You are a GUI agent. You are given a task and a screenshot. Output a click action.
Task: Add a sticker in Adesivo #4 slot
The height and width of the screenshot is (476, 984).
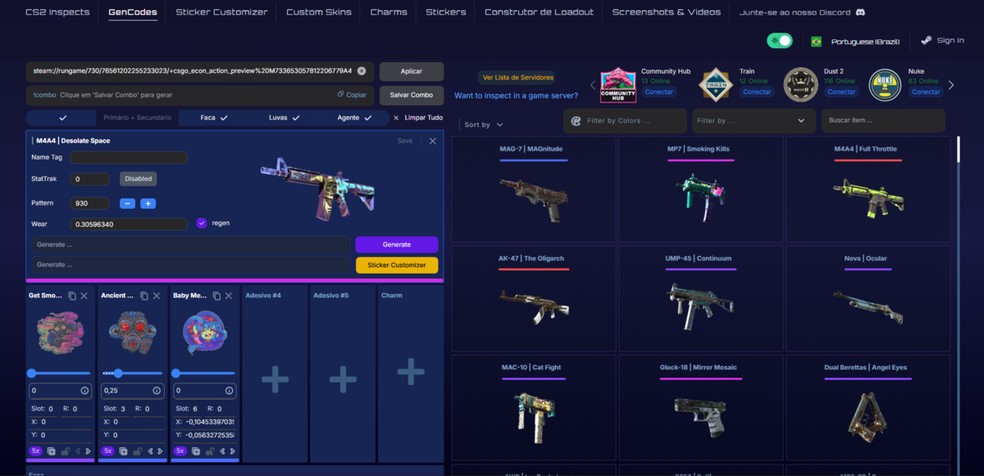(275, 379)
